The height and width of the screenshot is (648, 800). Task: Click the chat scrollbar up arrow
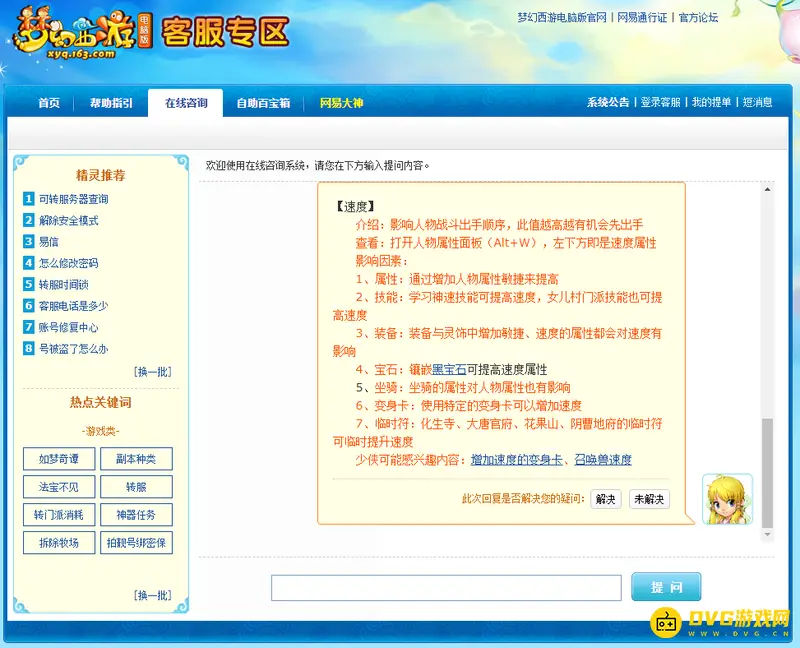[x=767, y=189]
